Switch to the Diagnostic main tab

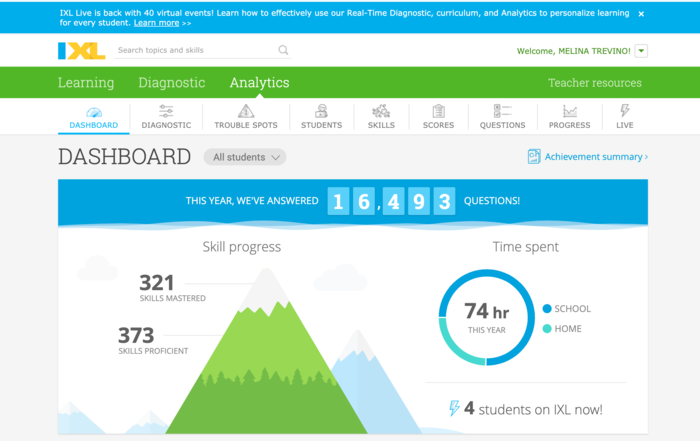171,83
